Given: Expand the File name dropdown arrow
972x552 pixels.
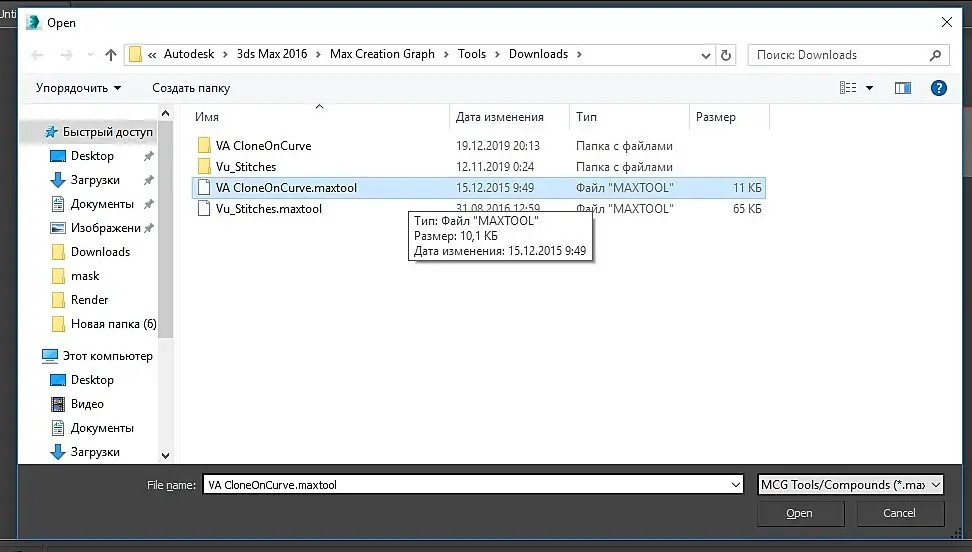Looking at the screenshot, I should pos(736,485).
